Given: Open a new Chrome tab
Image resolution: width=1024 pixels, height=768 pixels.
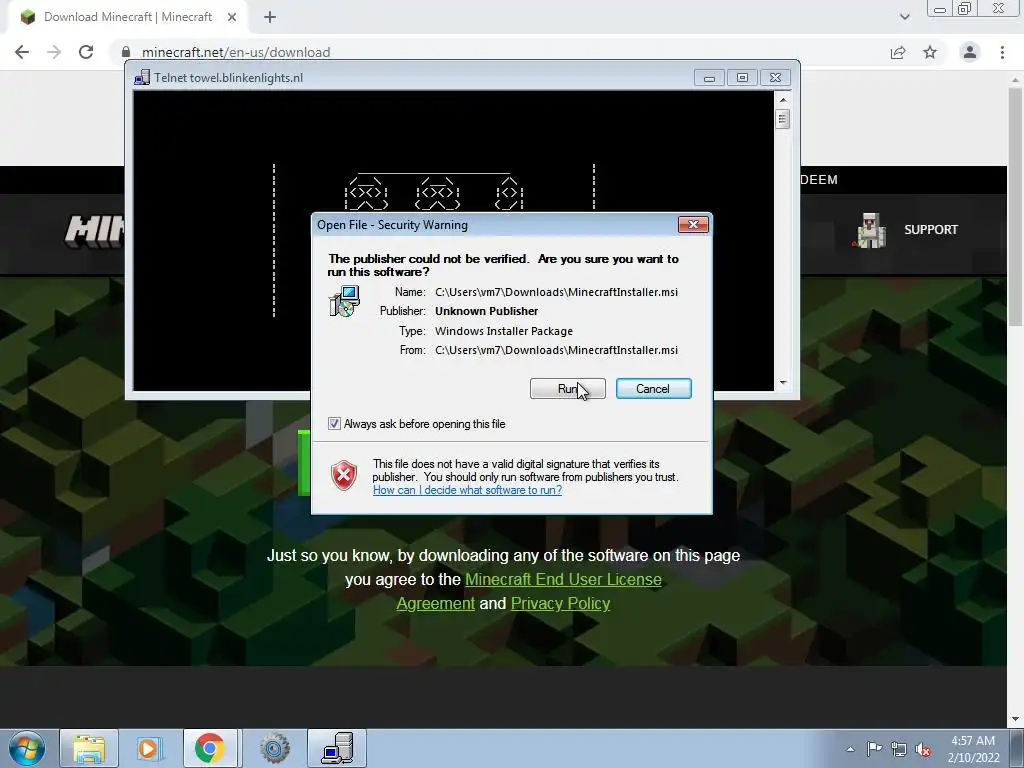Looking at the screenshot, I should pyautogui.click(x=270, y=17).
